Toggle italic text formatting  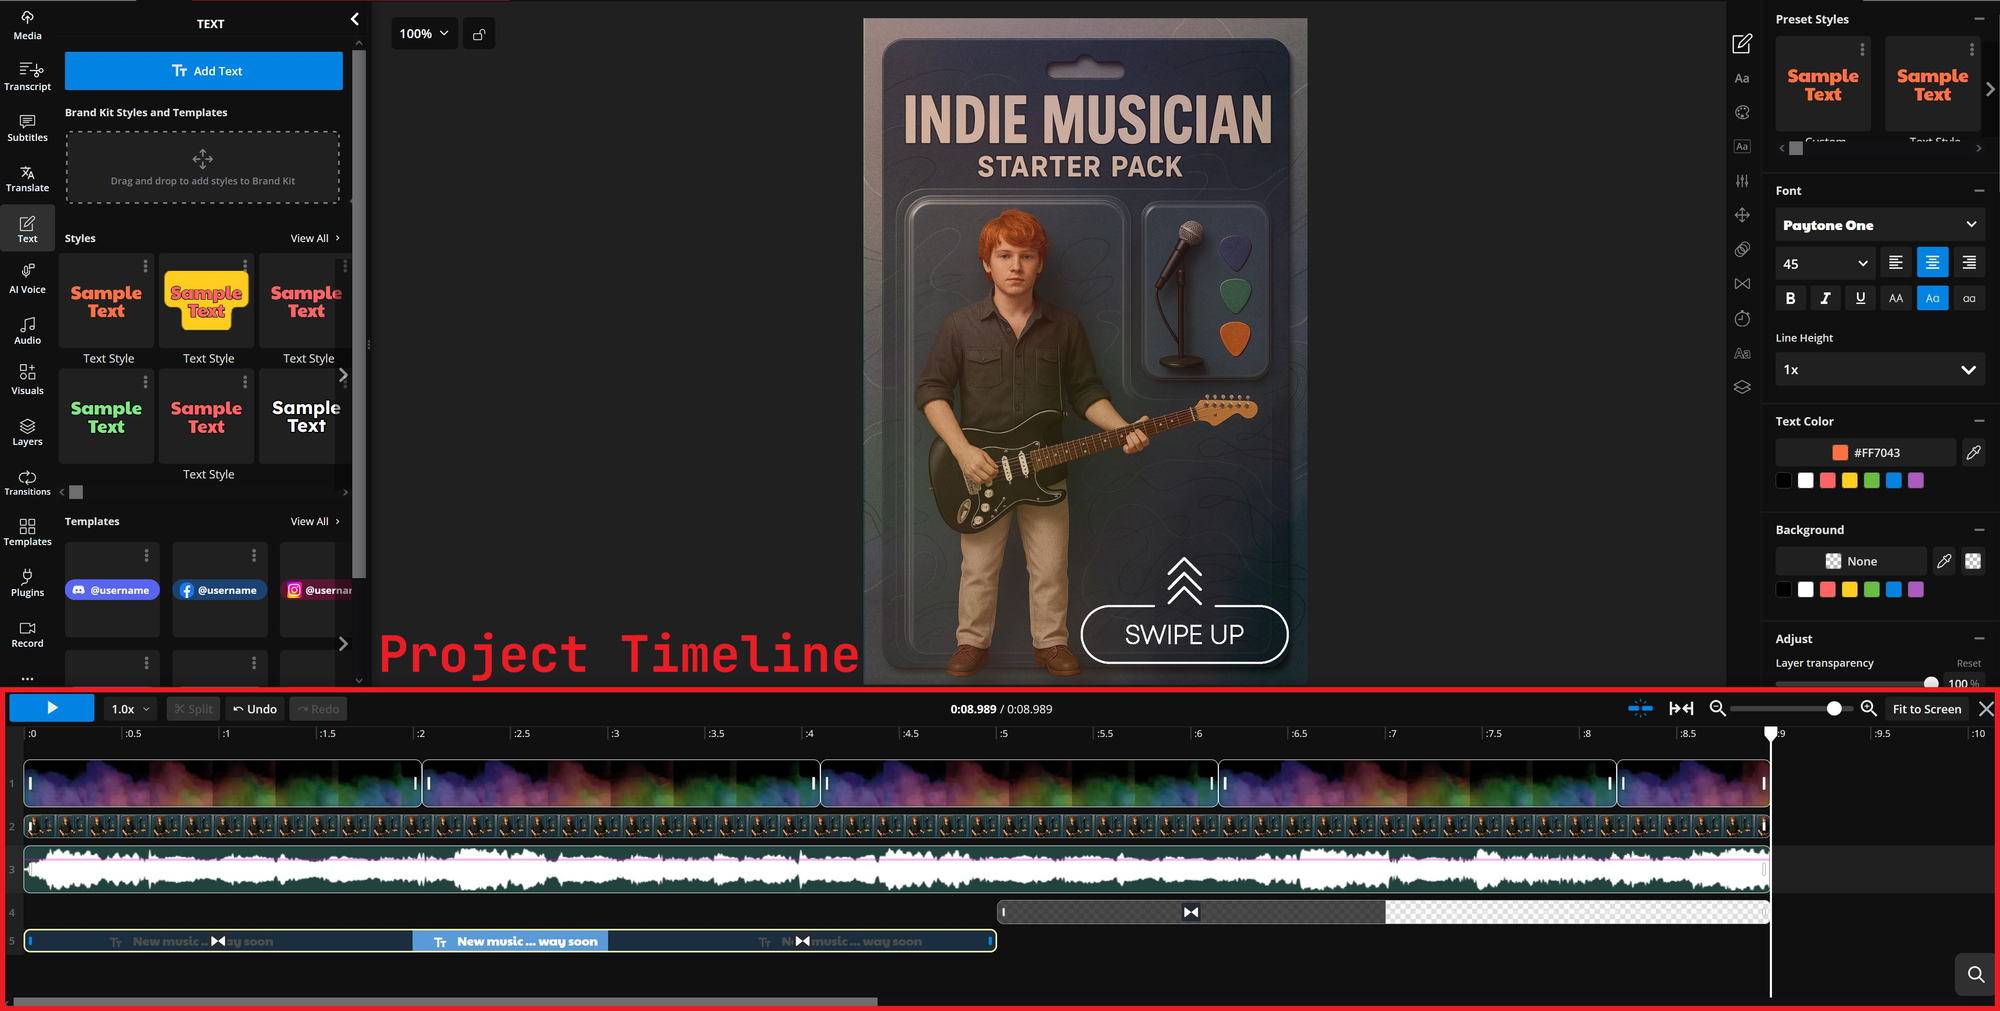coord(1825,298)
